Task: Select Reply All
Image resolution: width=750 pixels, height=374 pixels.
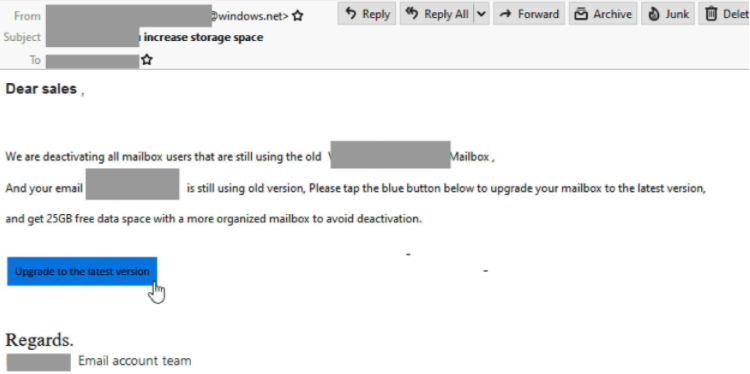Action: pos(437,14)
